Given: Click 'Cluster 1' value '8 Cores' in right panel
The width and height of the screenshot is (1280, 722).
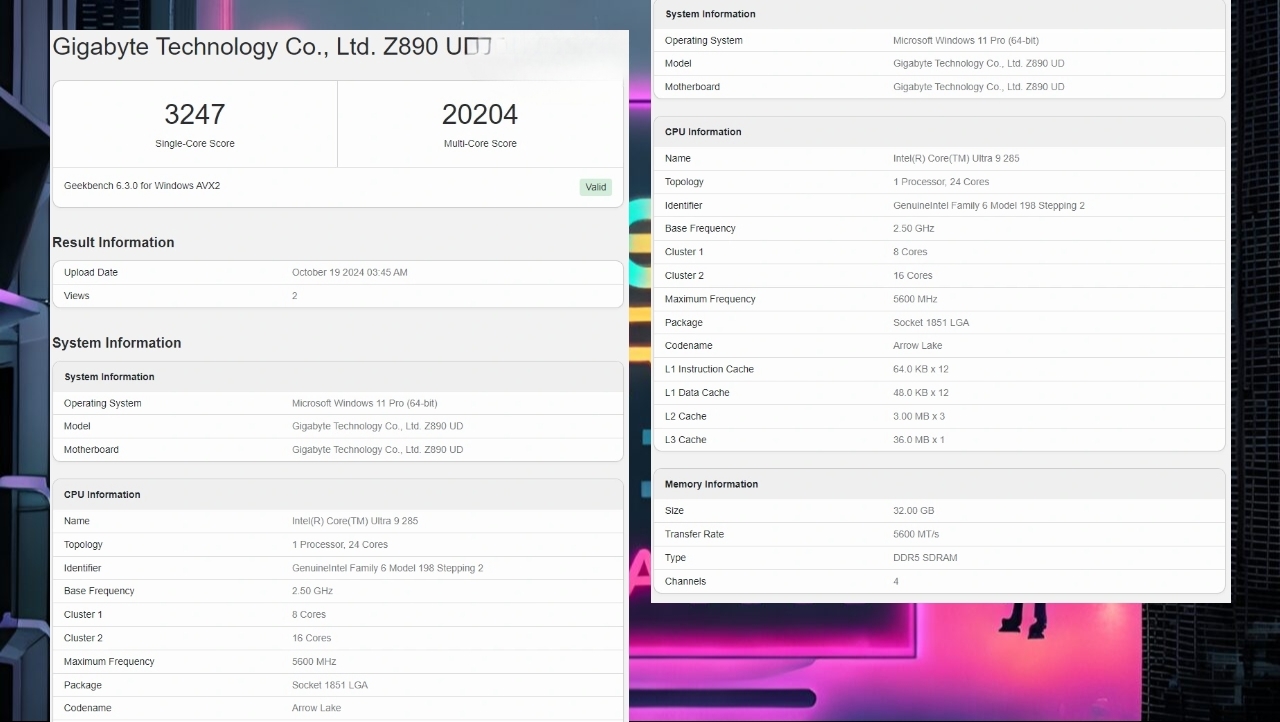Looking at the screenshot, I should coord(910,252).
